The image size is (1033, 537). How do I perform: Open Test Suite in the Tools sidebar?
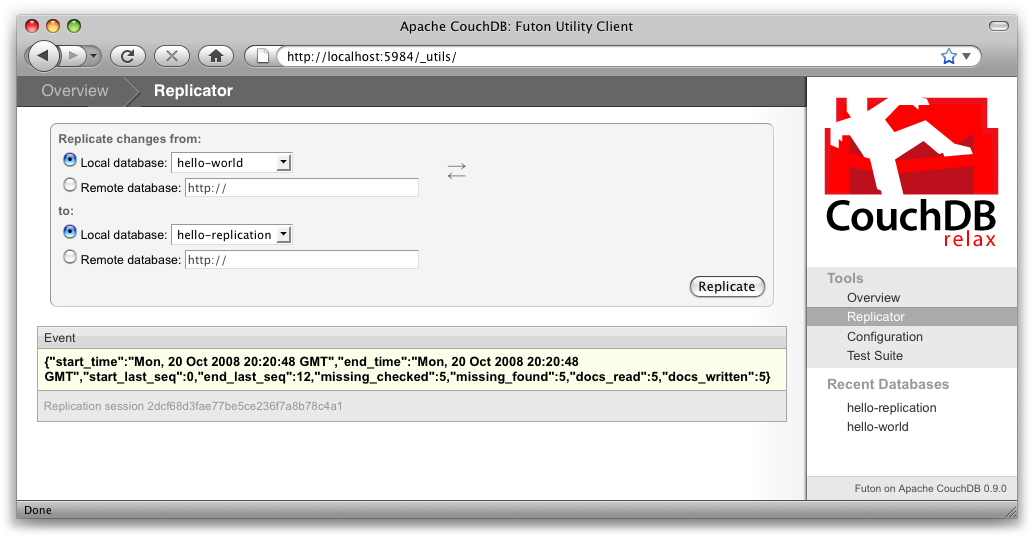tap(874, 356)
